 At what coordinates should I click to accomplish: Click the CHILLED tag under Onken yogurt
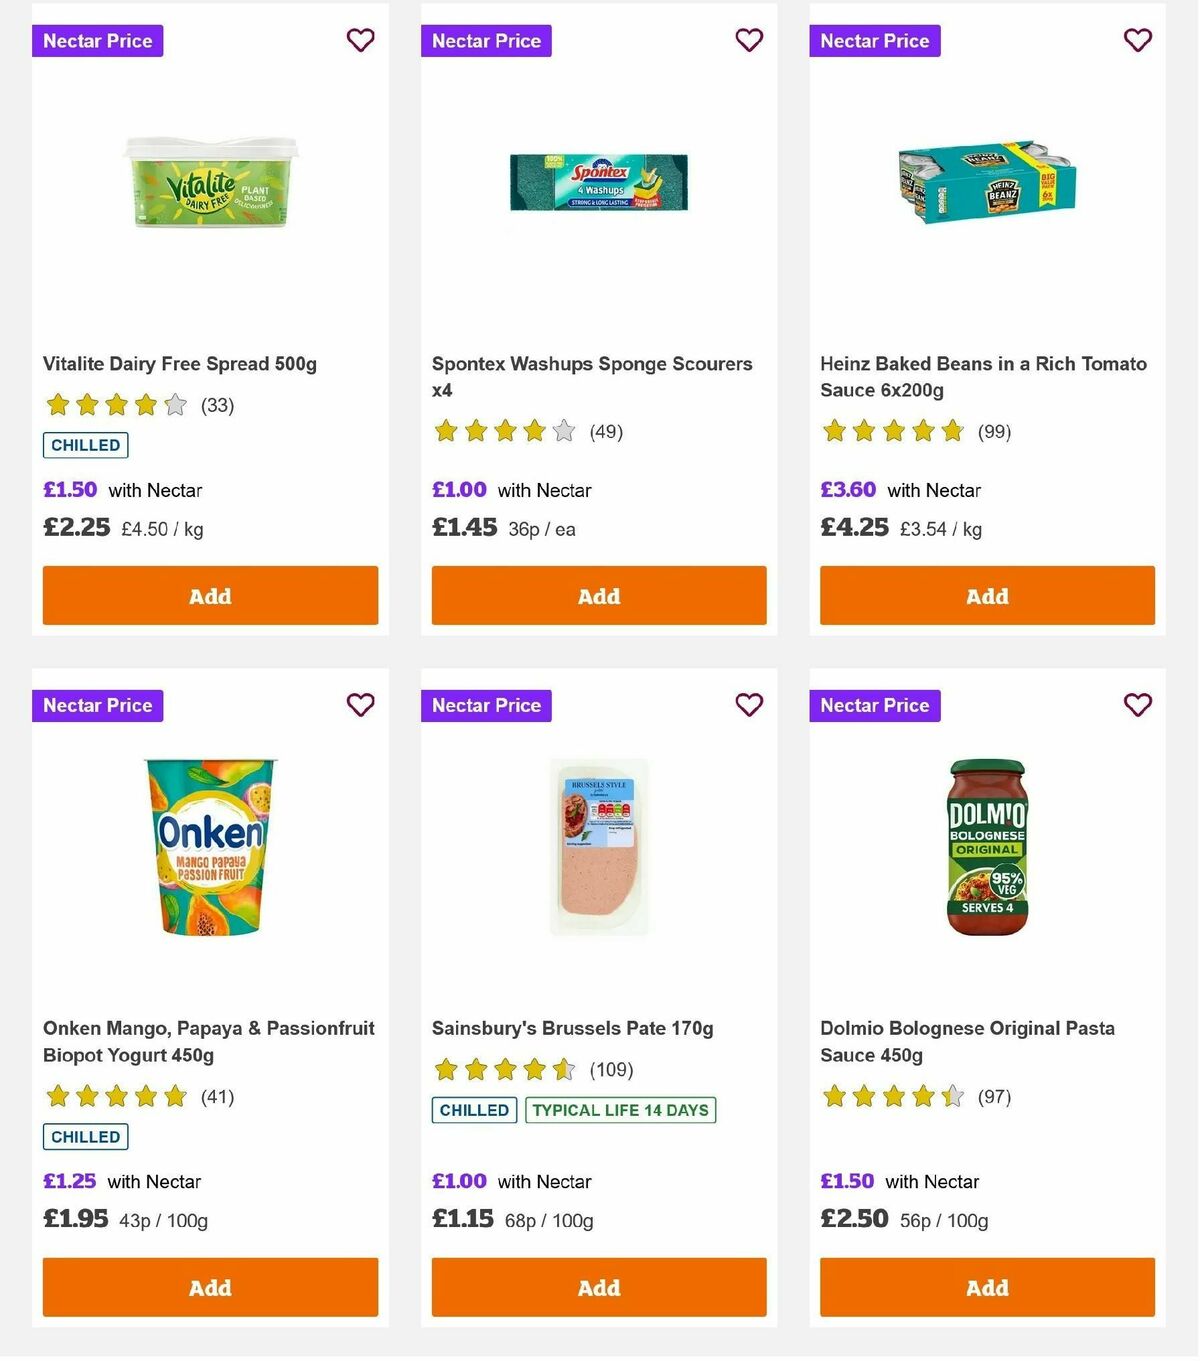tap(85, 1137)
